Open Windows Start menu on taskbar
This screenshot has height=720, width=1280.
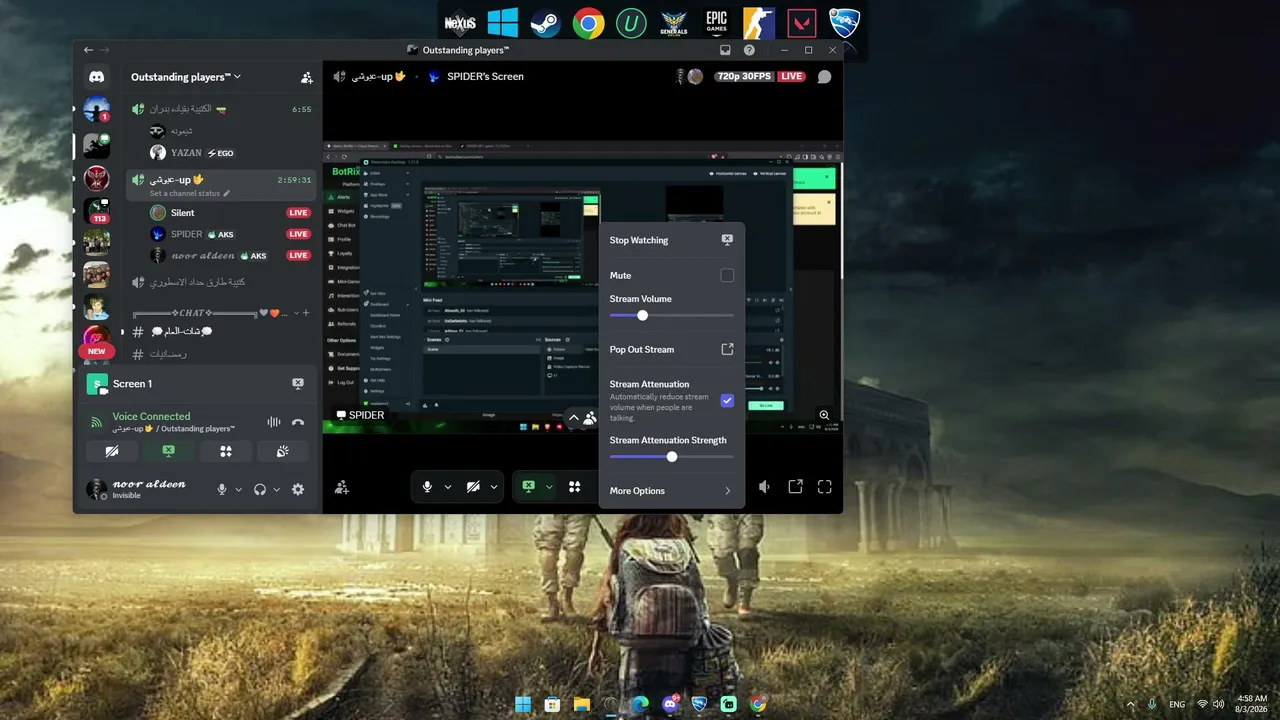tap(523, 704)
